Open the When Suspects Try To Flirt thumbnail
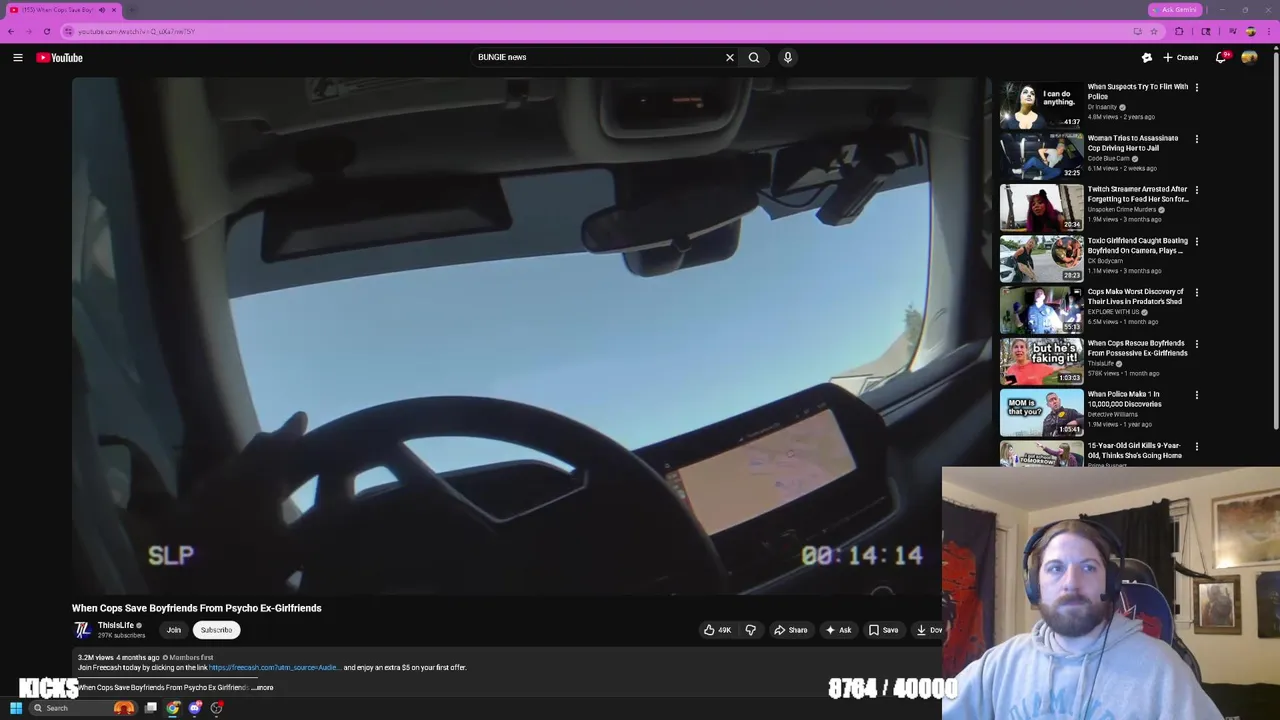Viewport: 1280px width, 720px height. (x=1041, y=105)
